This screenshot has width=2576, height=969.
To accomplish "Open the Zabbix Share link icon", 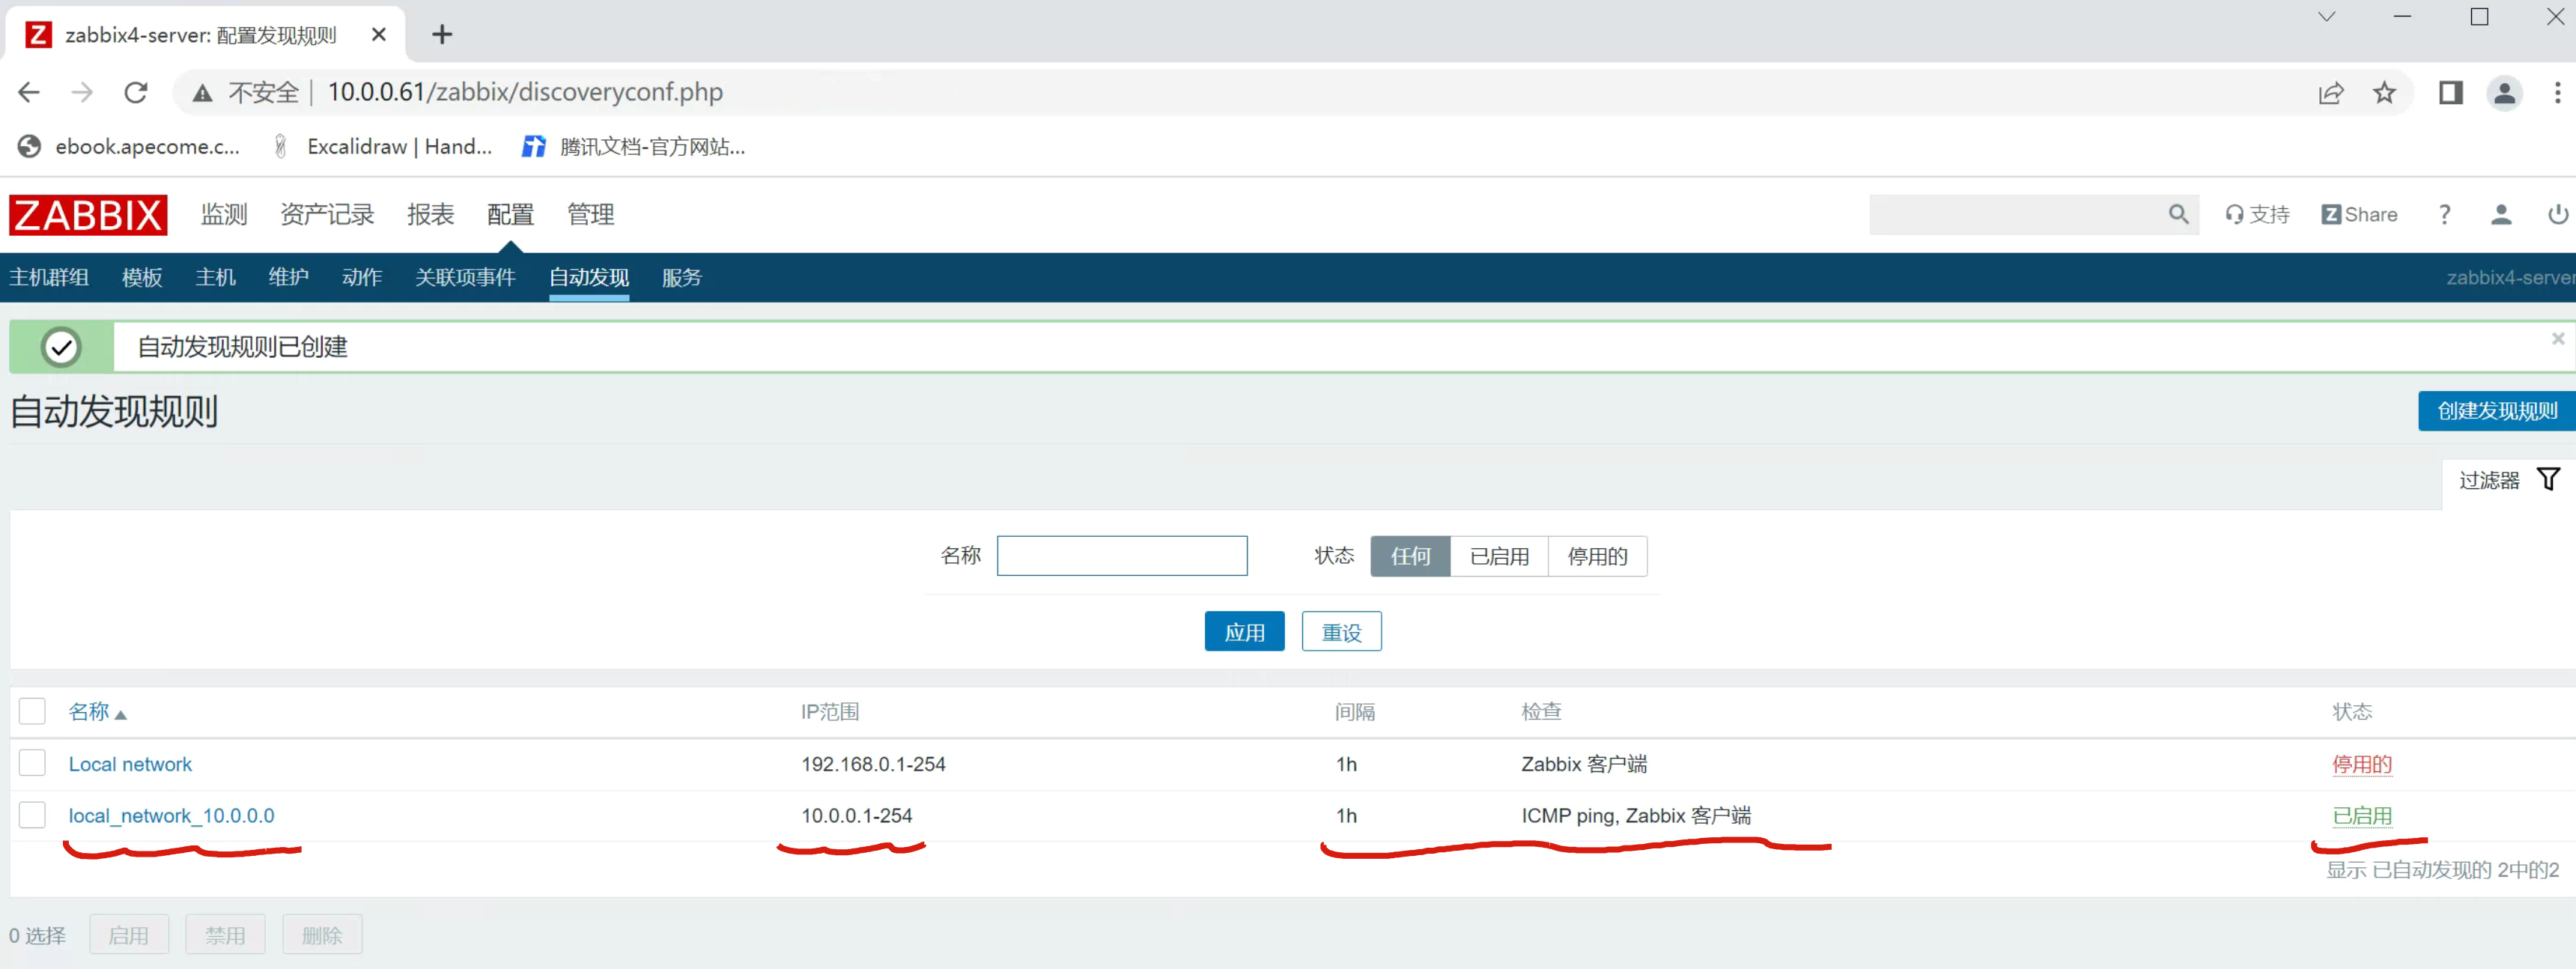I will pyautogui.click(x=2331, y=215).
